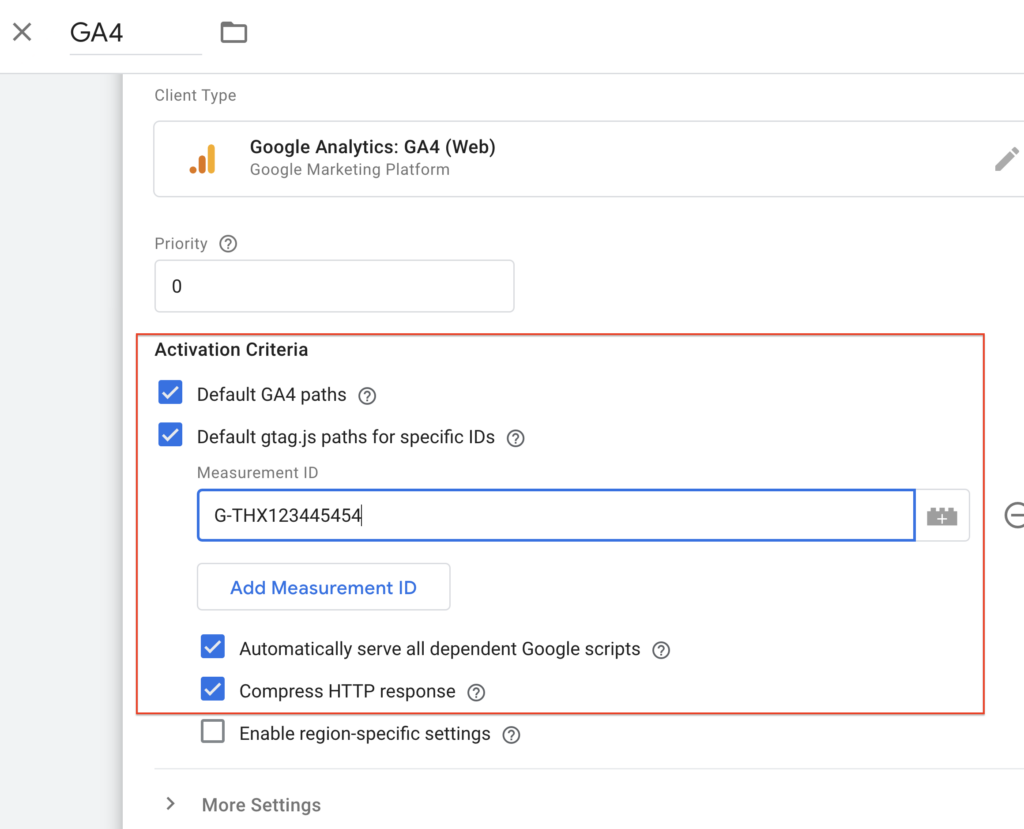Open help for Automatically serve dependent scripts
Viewport: 1024px width, 829px height.
[x=660, y=650]
